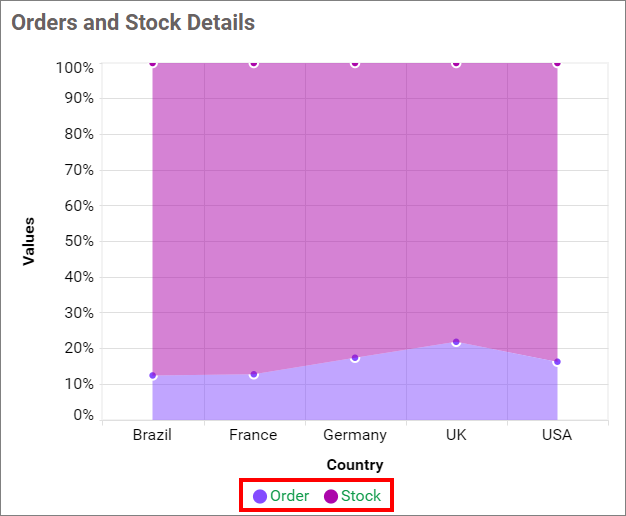Click the Stock legend circle icon

(331, 496)
